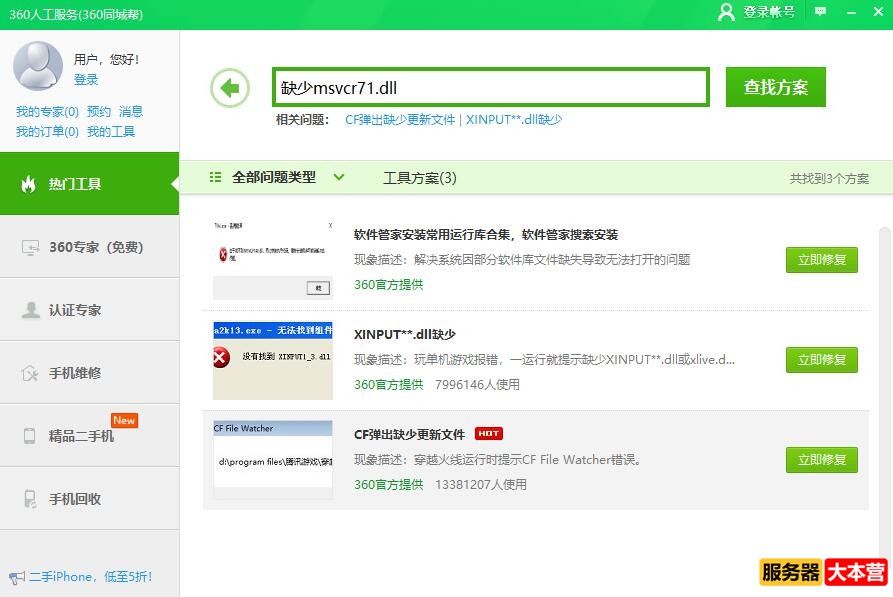The height and width of the screenshot is (597, 893).
Task: Click 立即修复 for XINPUT**.dll缺少
Action: pos(821,360)
